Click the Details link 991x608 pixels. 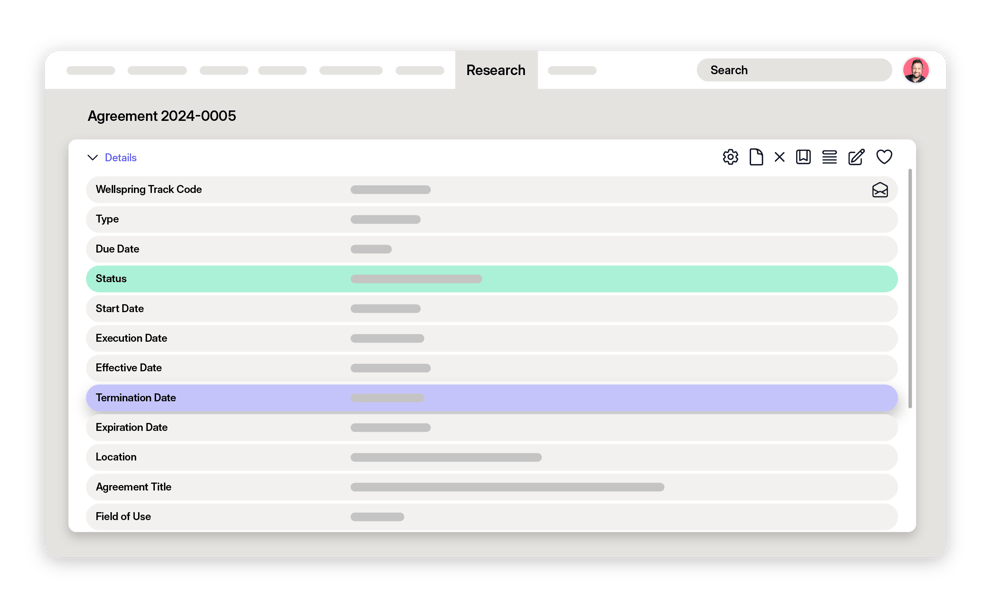pyautogui.click(x=121, y=157)
